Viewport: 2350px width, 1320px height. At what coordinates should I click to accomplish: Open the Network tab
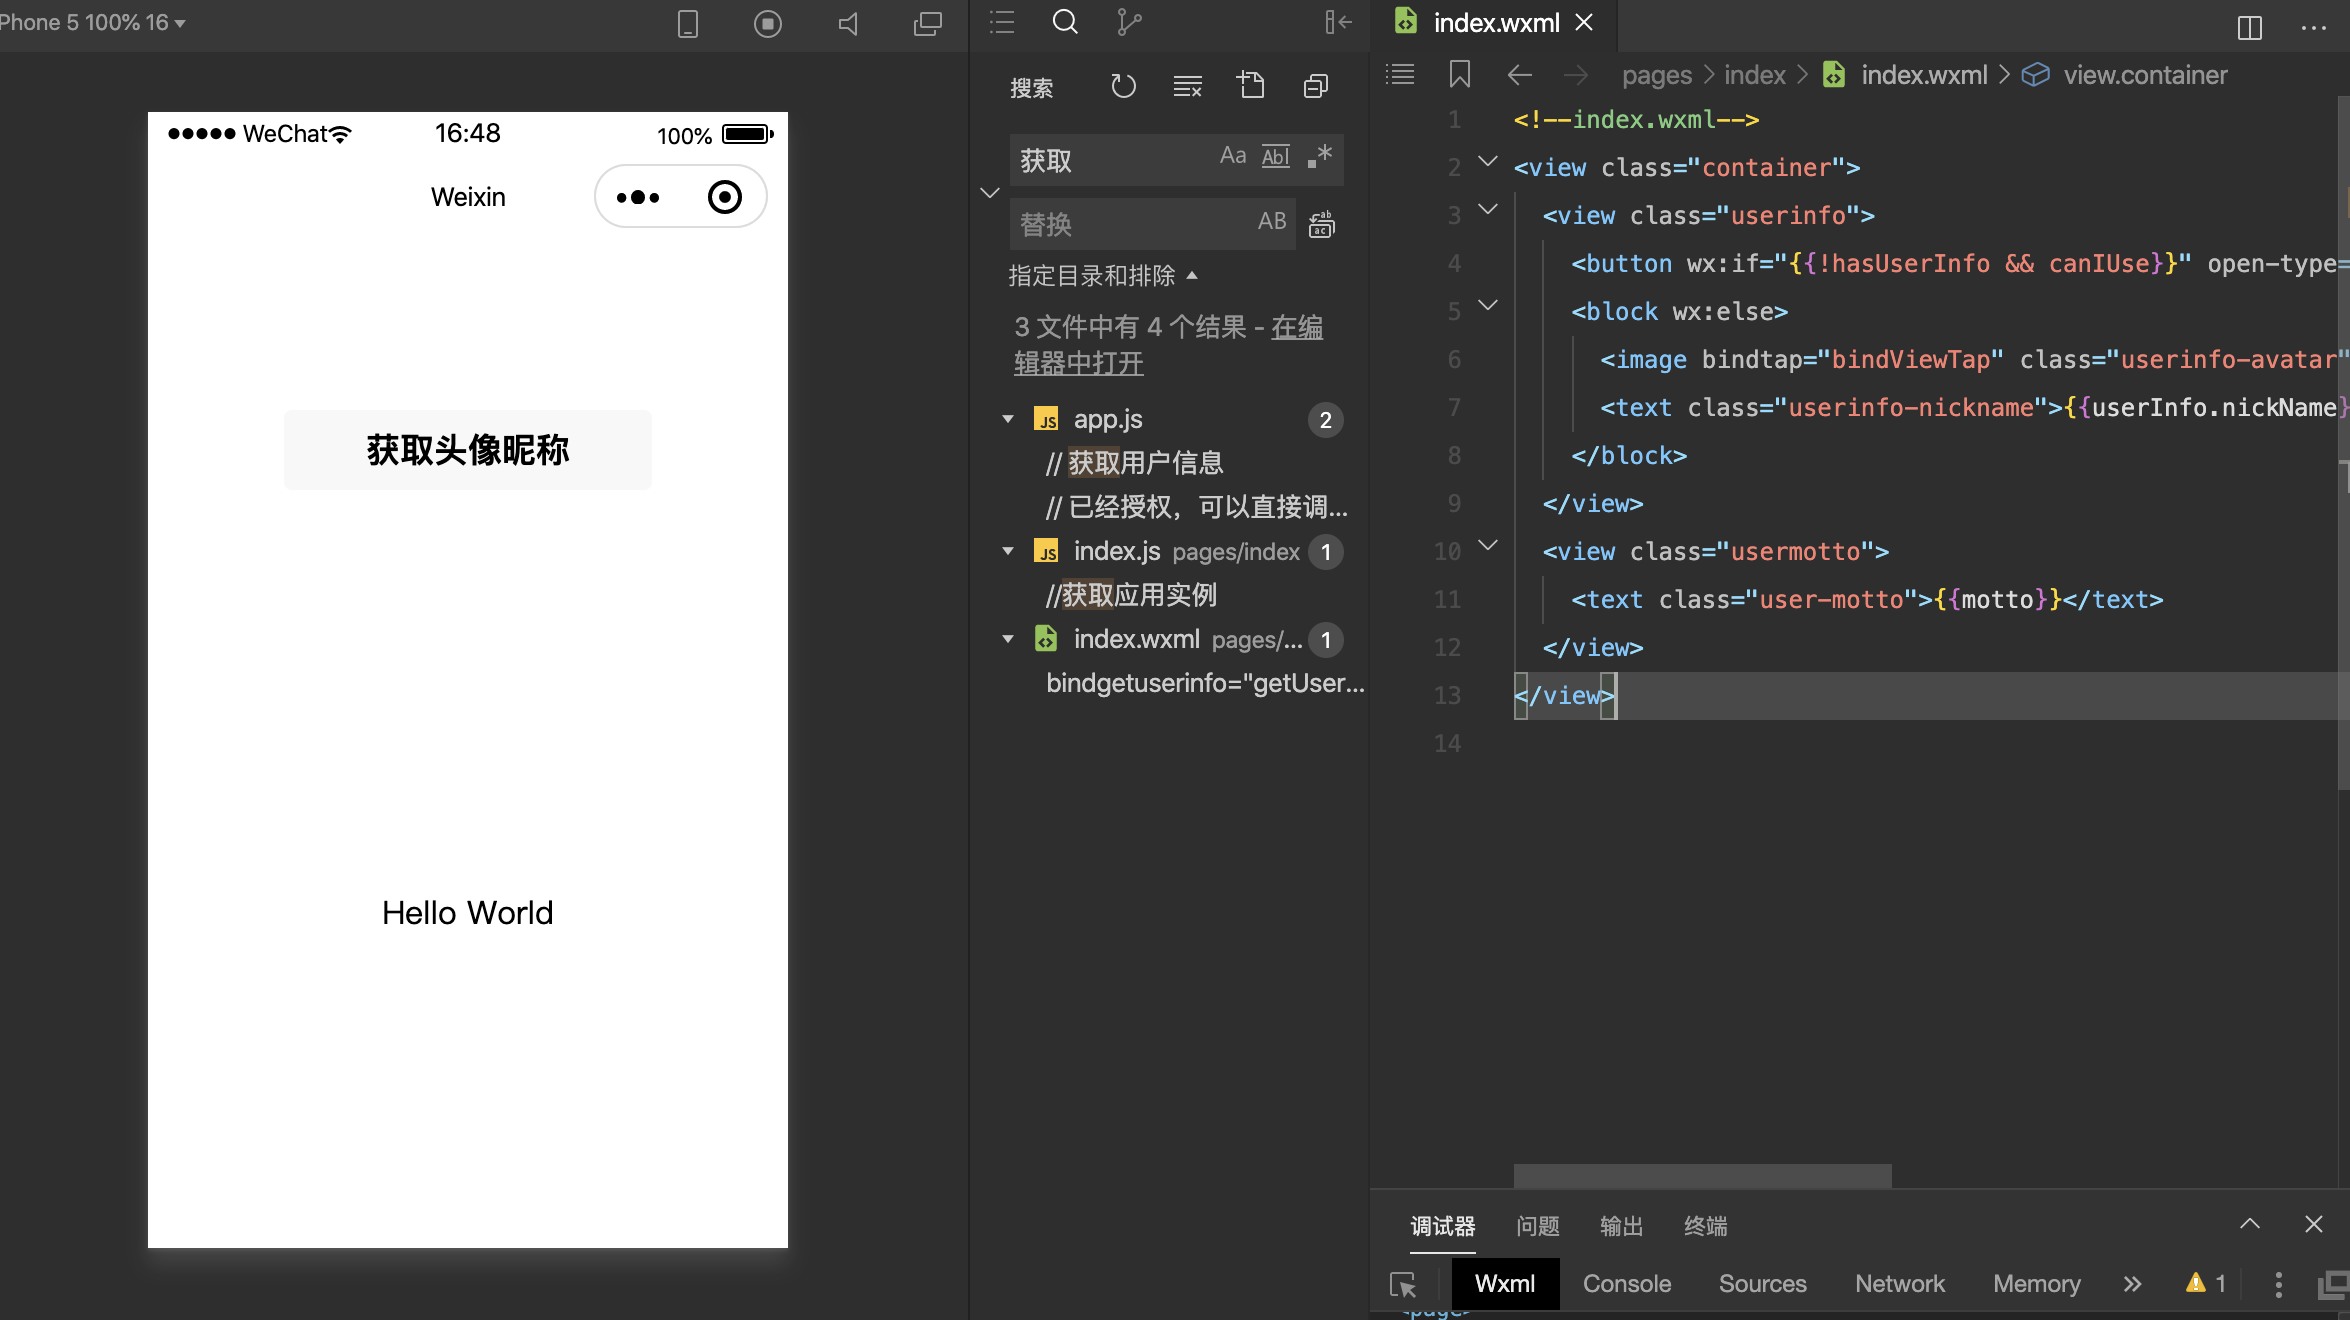click(x=1899, y=1284)
